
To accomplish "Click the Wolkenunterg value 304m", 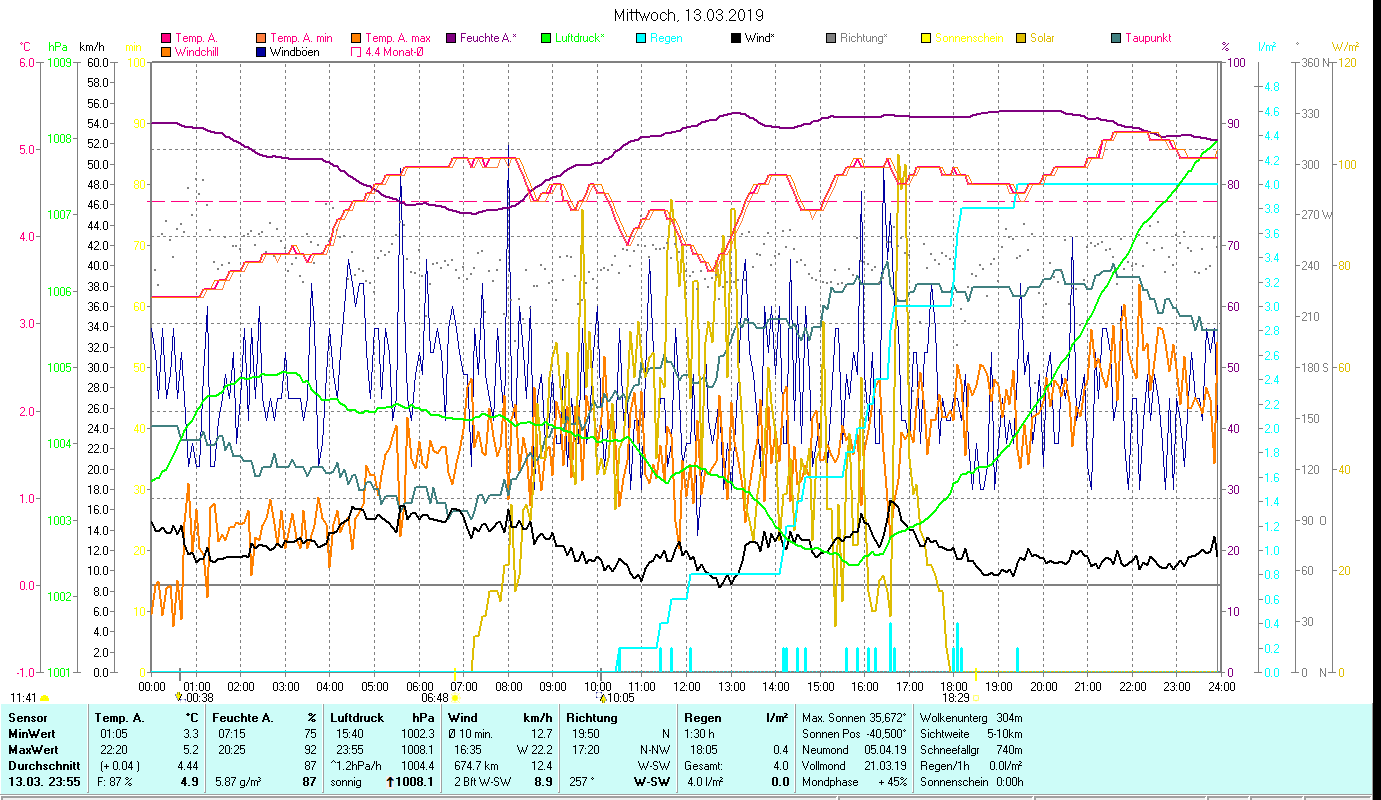I will (1009, 718).
